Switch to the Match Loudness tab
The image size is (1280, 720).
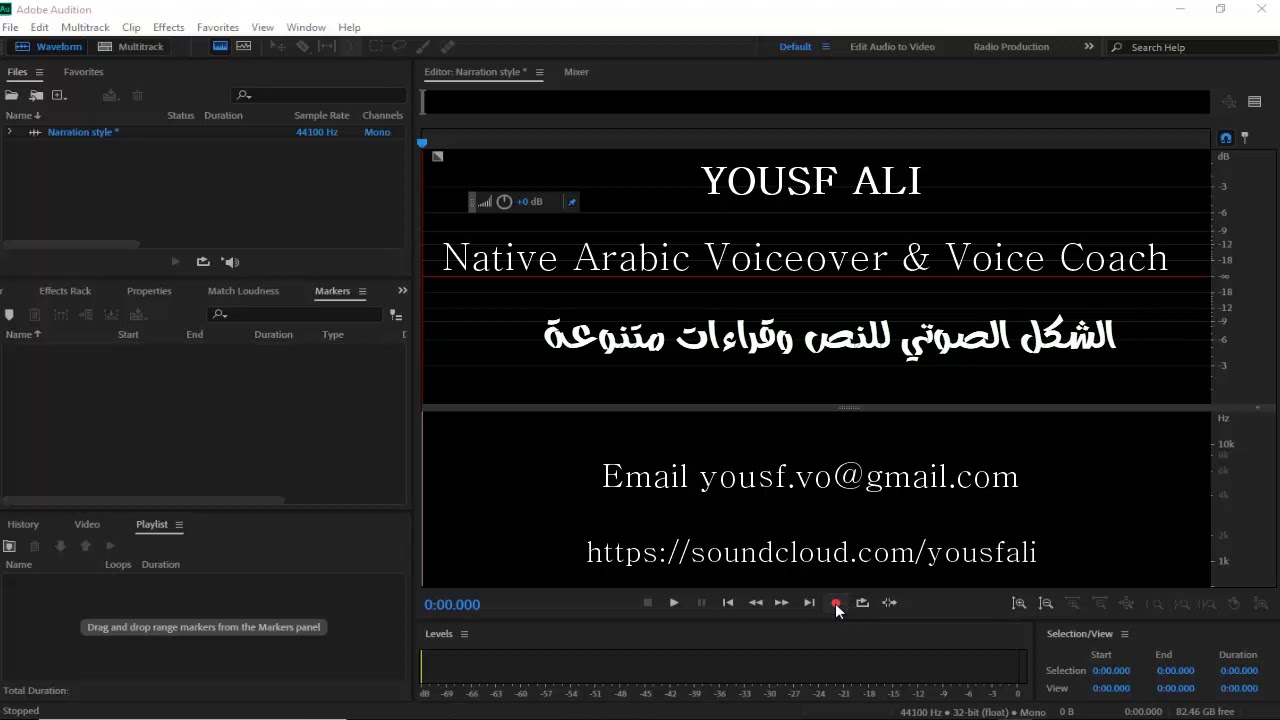coord(243,291)
